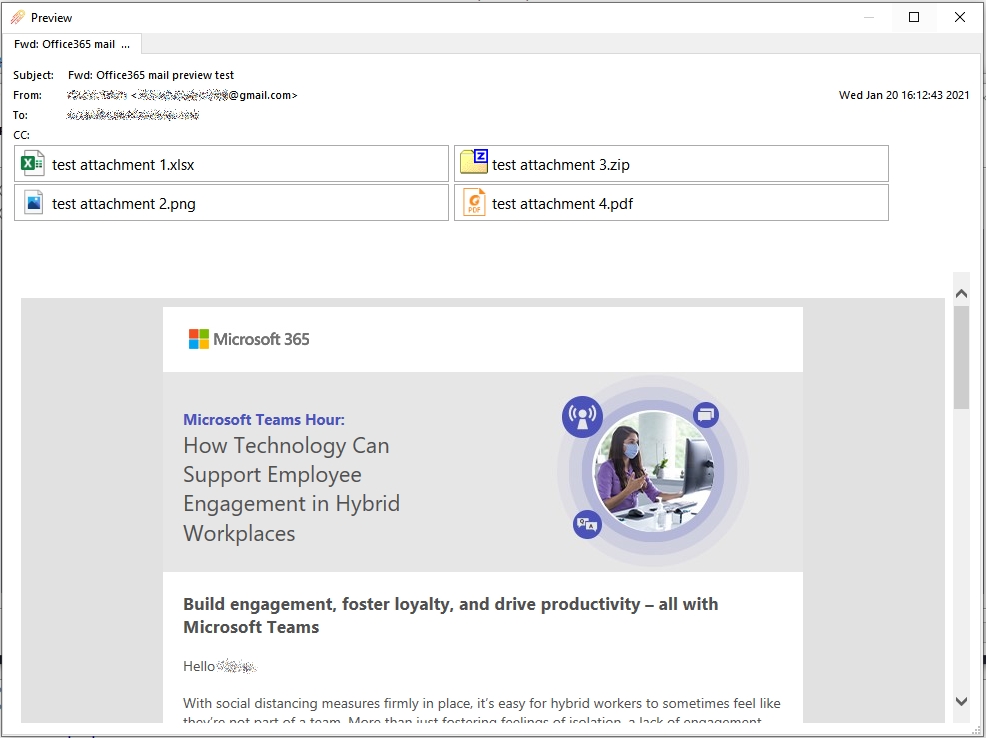
Task: Click the Microsoft 365 logo in the email
Action: tap(249, 339)
